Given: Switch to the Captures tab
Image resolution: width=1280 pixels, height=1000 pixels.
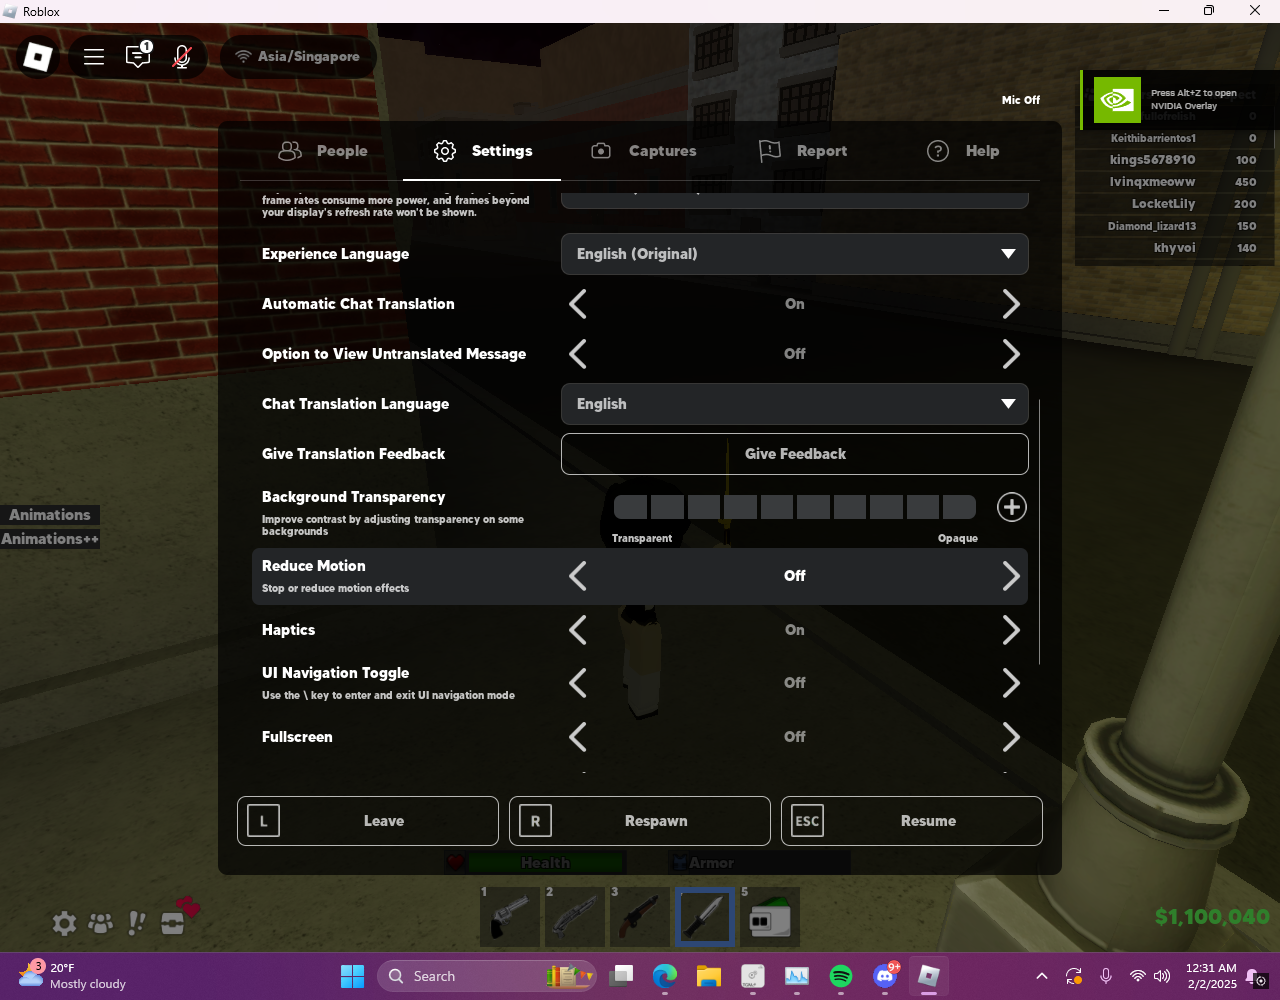Looking at the screenshot, I should 643,151.
